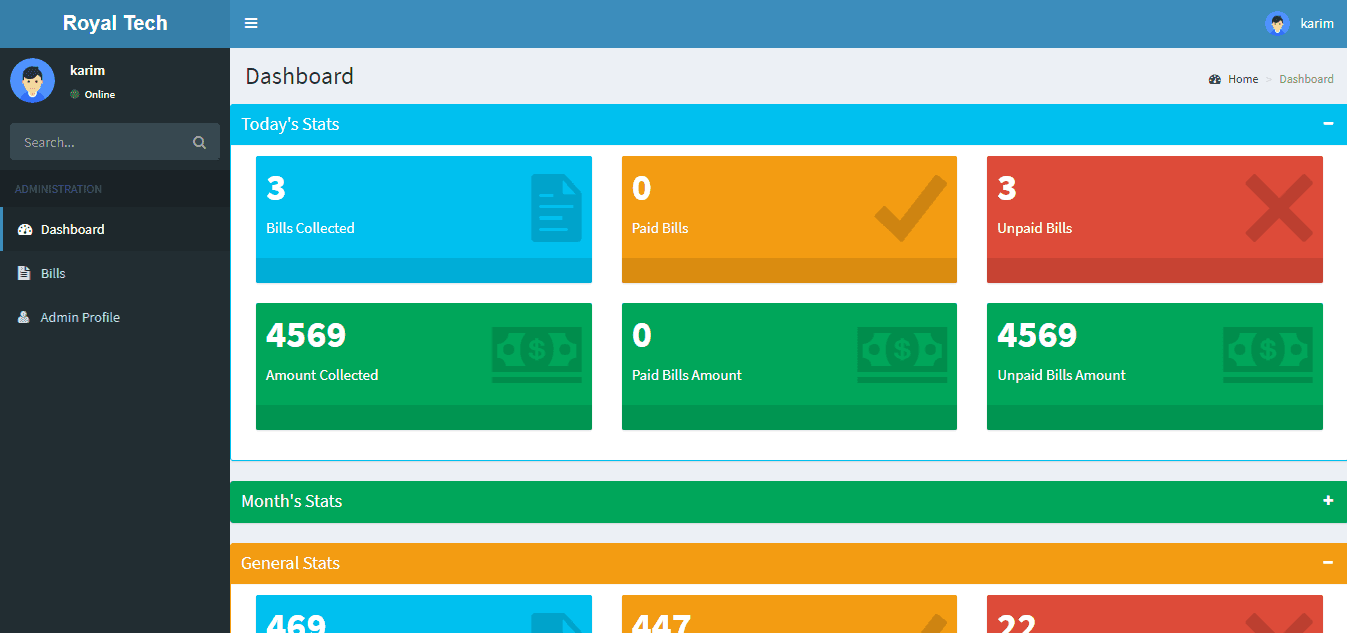The image size is (1347, 633).
Task: Click the Amount Collected card footer bar
Action: click(x=424, y=418)
